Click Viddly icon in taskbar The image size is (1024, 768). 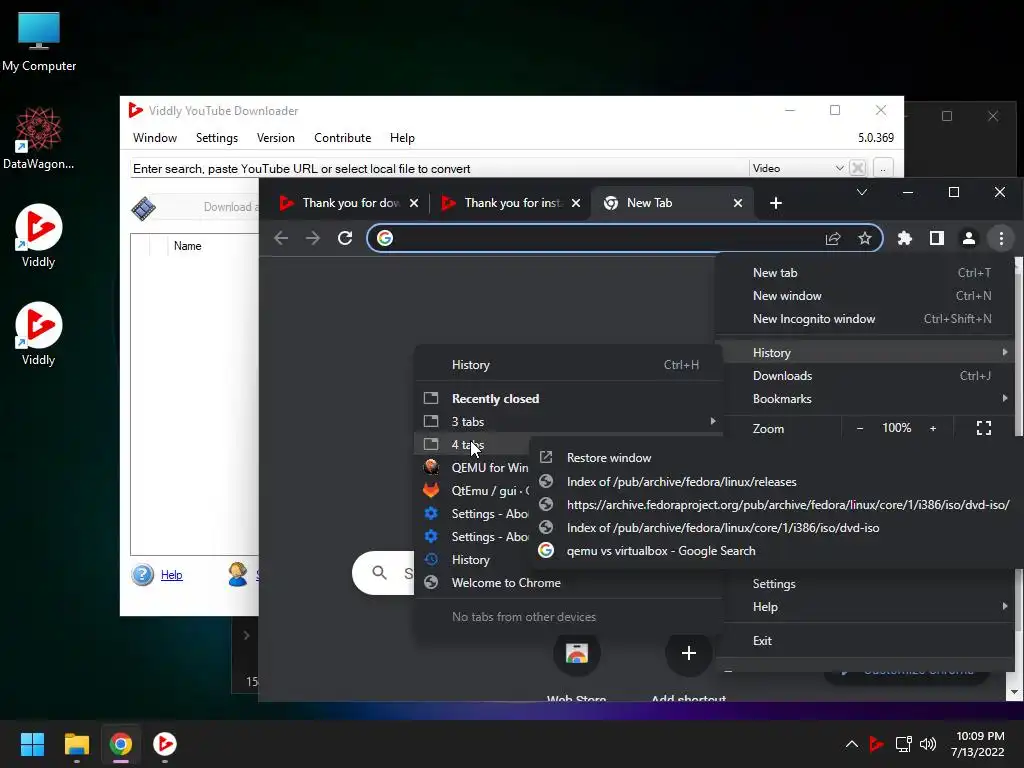coord(165,744)
